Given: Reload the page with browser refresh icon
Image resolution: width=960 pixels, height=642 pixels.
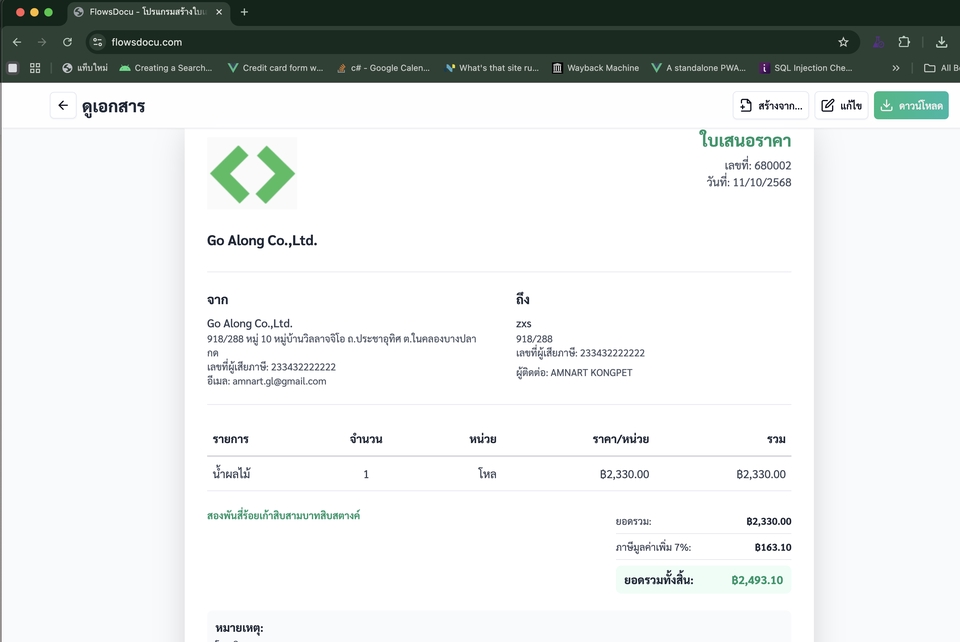Looking at the screenshot, I should pyautogui.click(x=67, y=42).
